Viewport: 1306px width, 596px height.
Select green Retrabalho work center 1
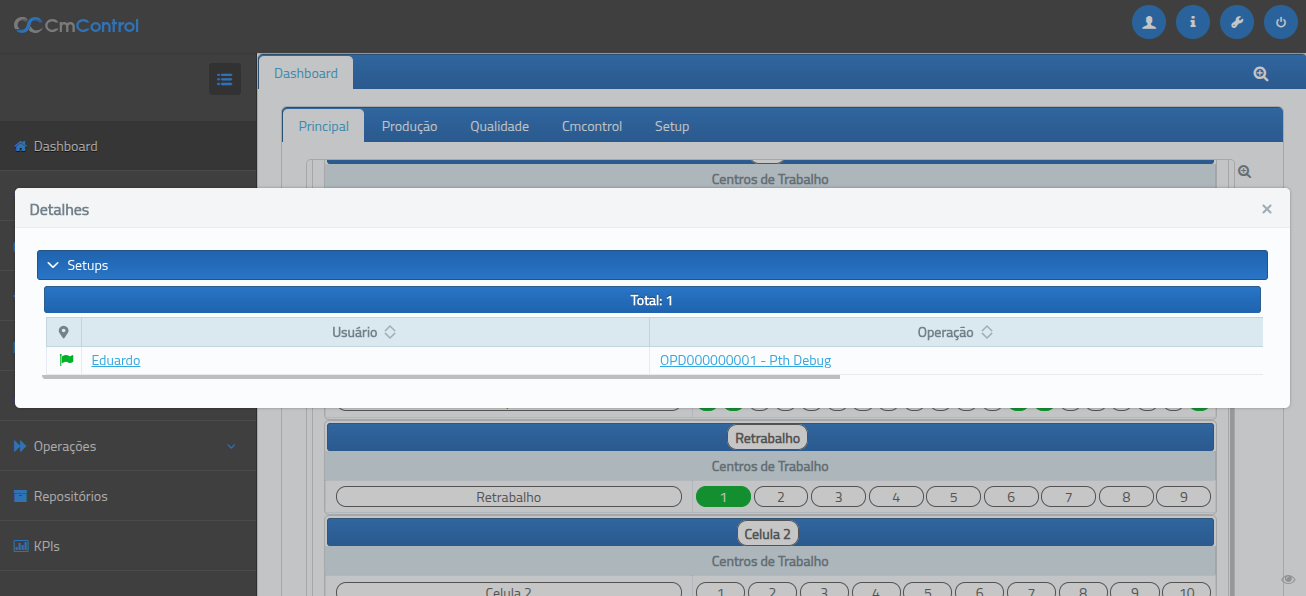click(x=722, y=497)
